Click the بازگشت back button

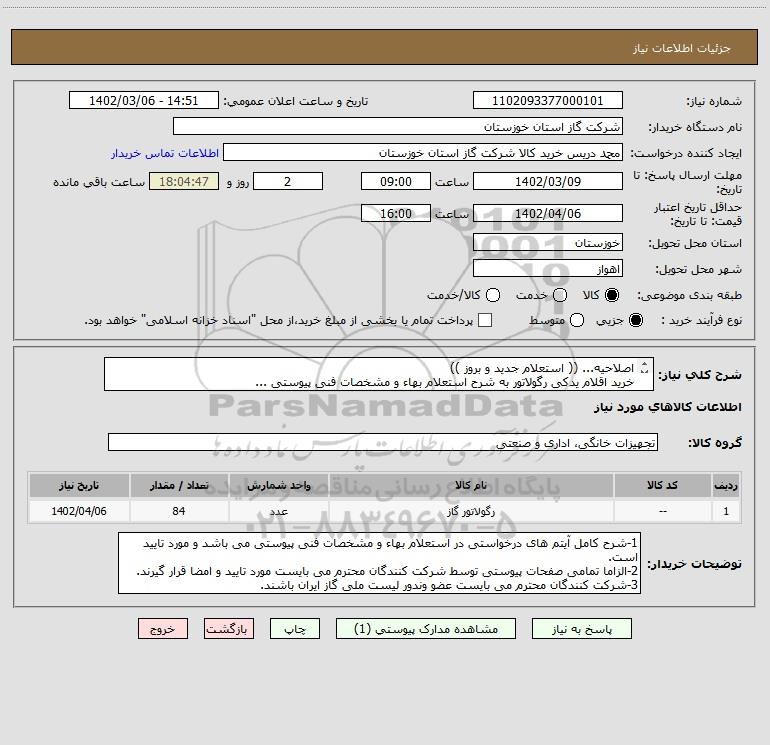pyautogui.click(x=229, y=629)
